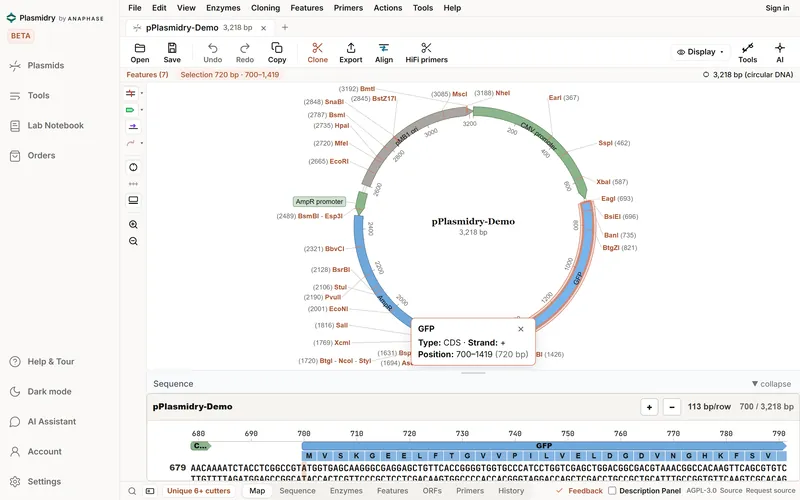Click the purple primer arrow icon
Image resolution: width=800 pixels, height=500 pixels.
pos(133,127)
